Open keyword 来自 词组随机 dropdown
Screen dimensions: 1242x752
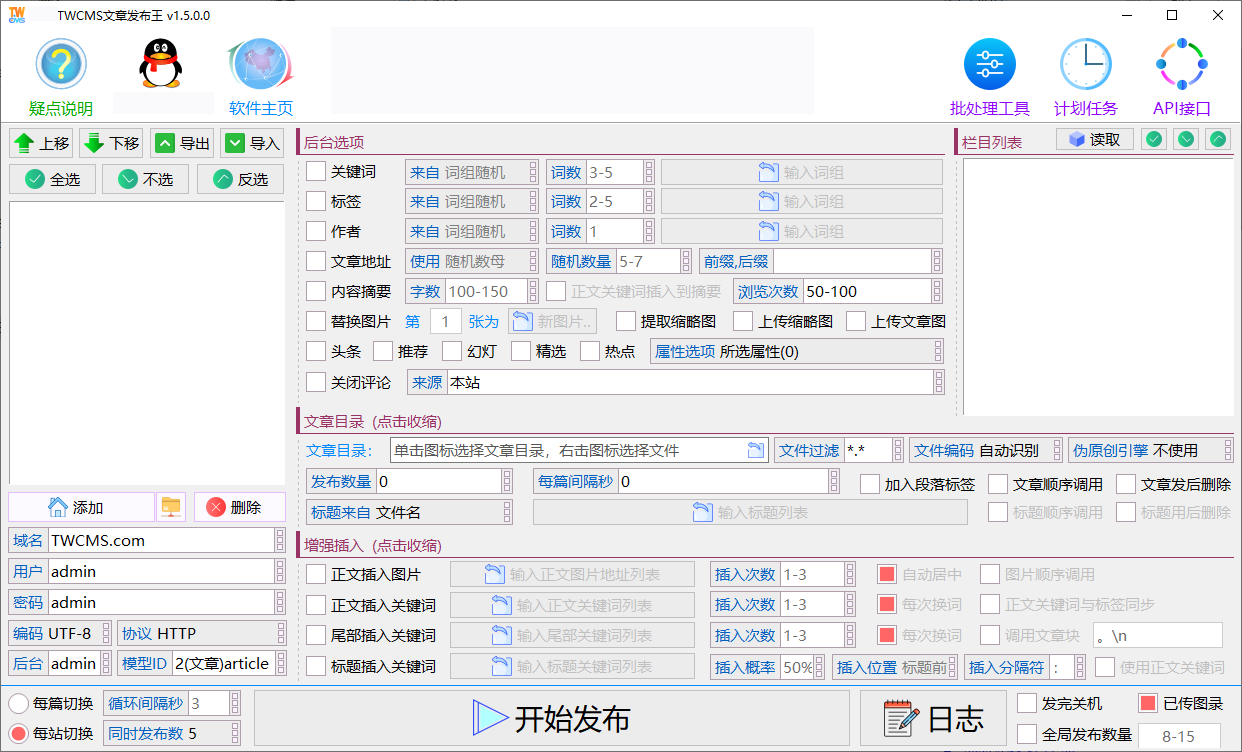click(472, 172)
